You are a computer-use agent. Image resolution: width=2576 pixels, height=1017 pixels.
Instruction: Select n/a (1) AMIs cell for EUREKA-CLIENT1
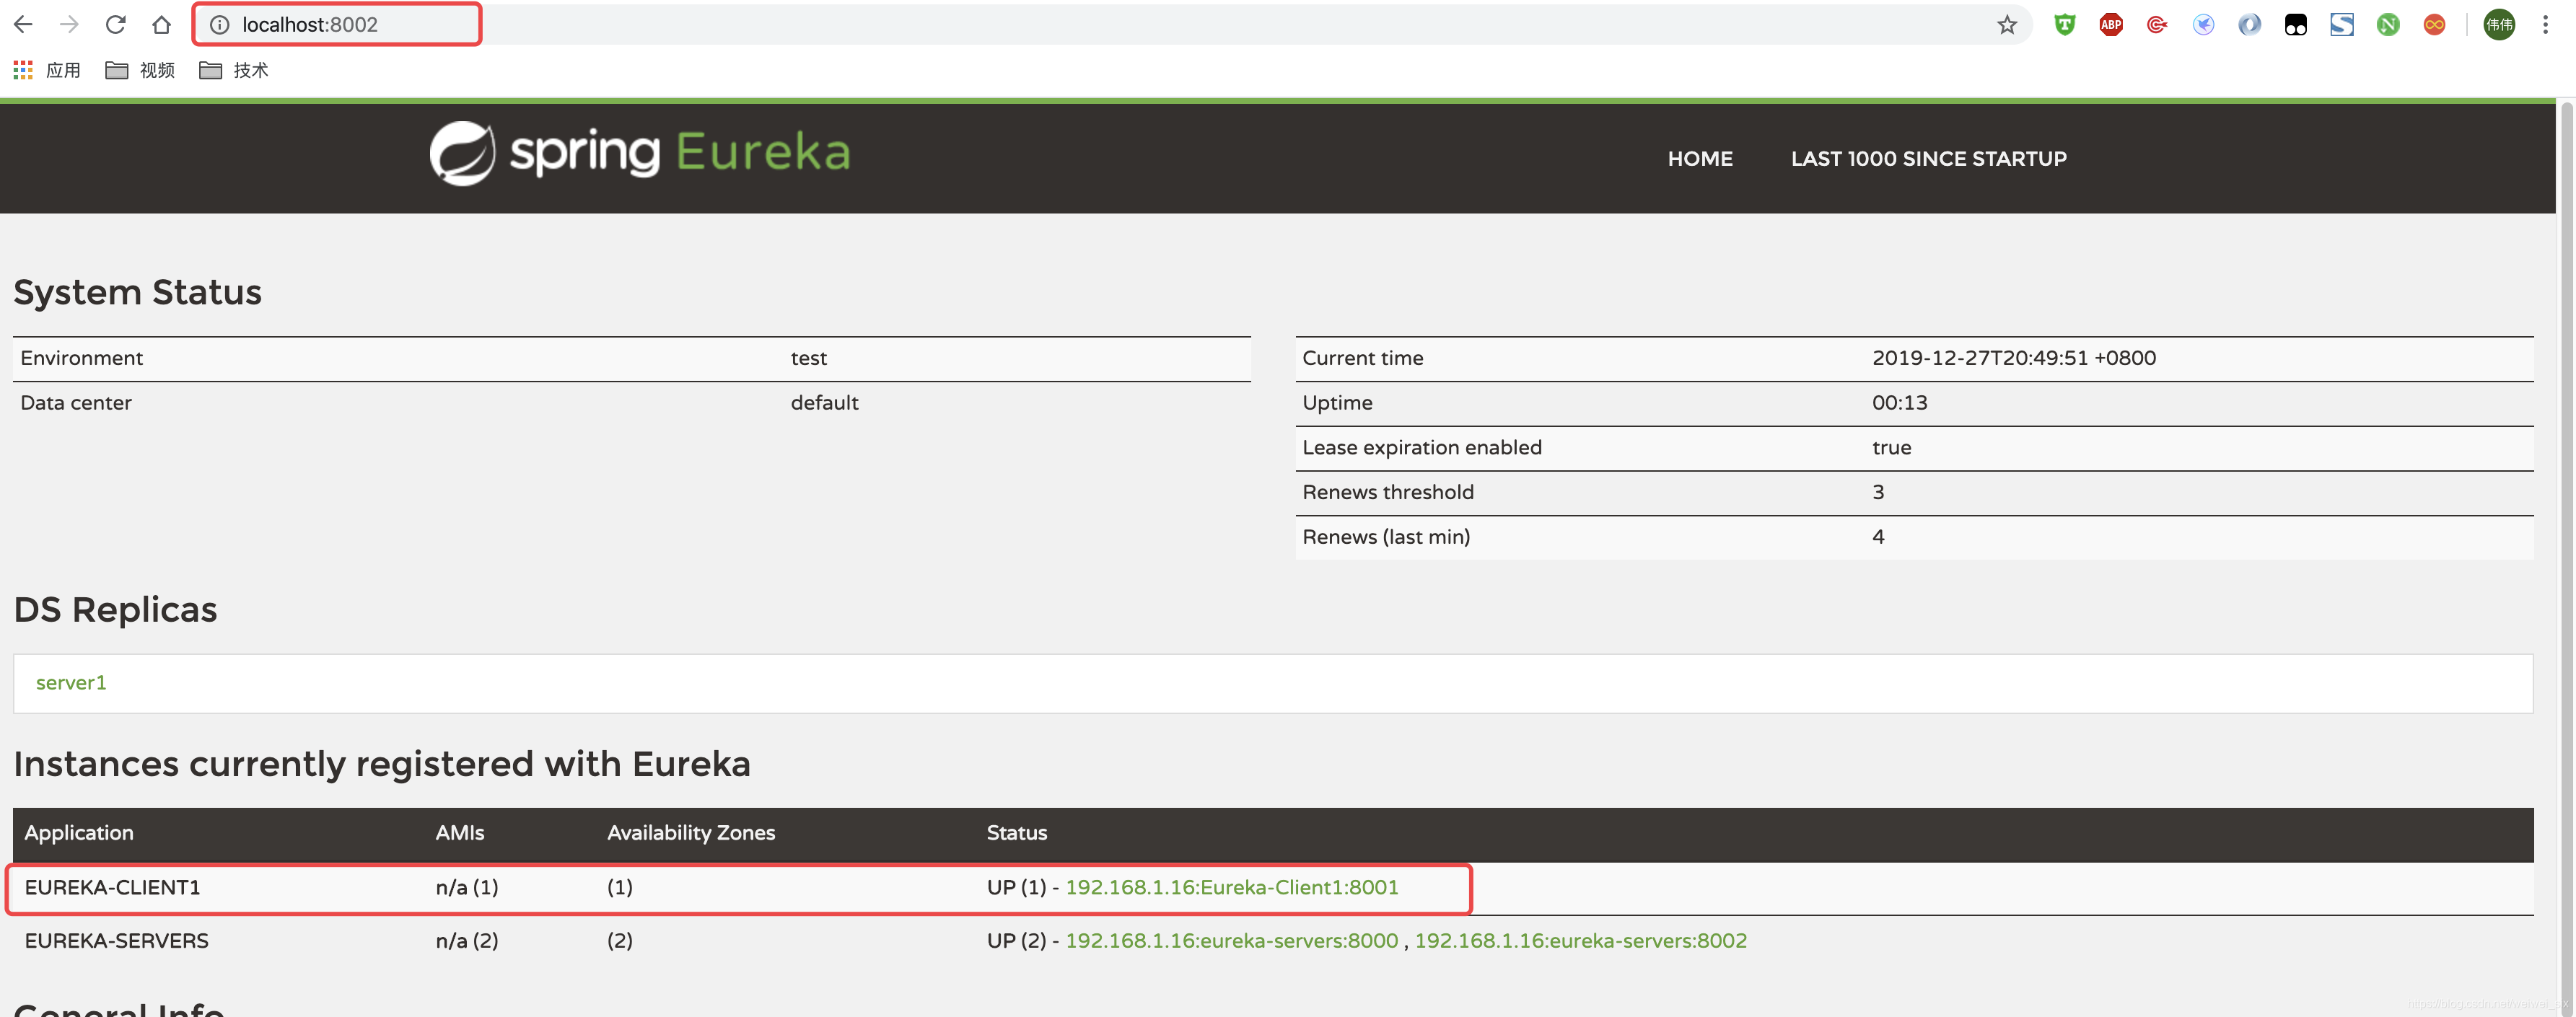(466, 887)
